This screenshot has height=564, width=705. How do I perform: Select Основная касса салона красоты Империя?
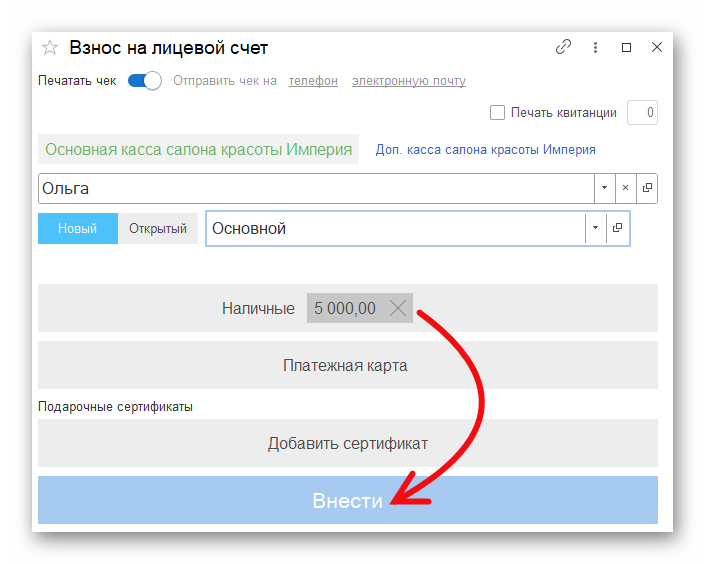198,149
